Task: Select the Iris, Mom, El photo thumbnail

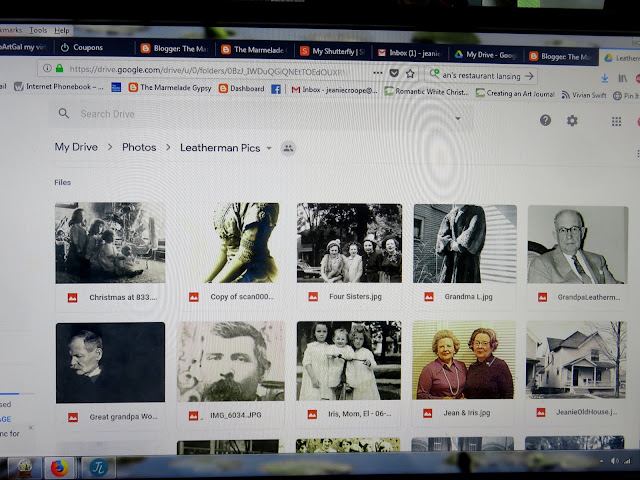Action: [x=349, y=361]
